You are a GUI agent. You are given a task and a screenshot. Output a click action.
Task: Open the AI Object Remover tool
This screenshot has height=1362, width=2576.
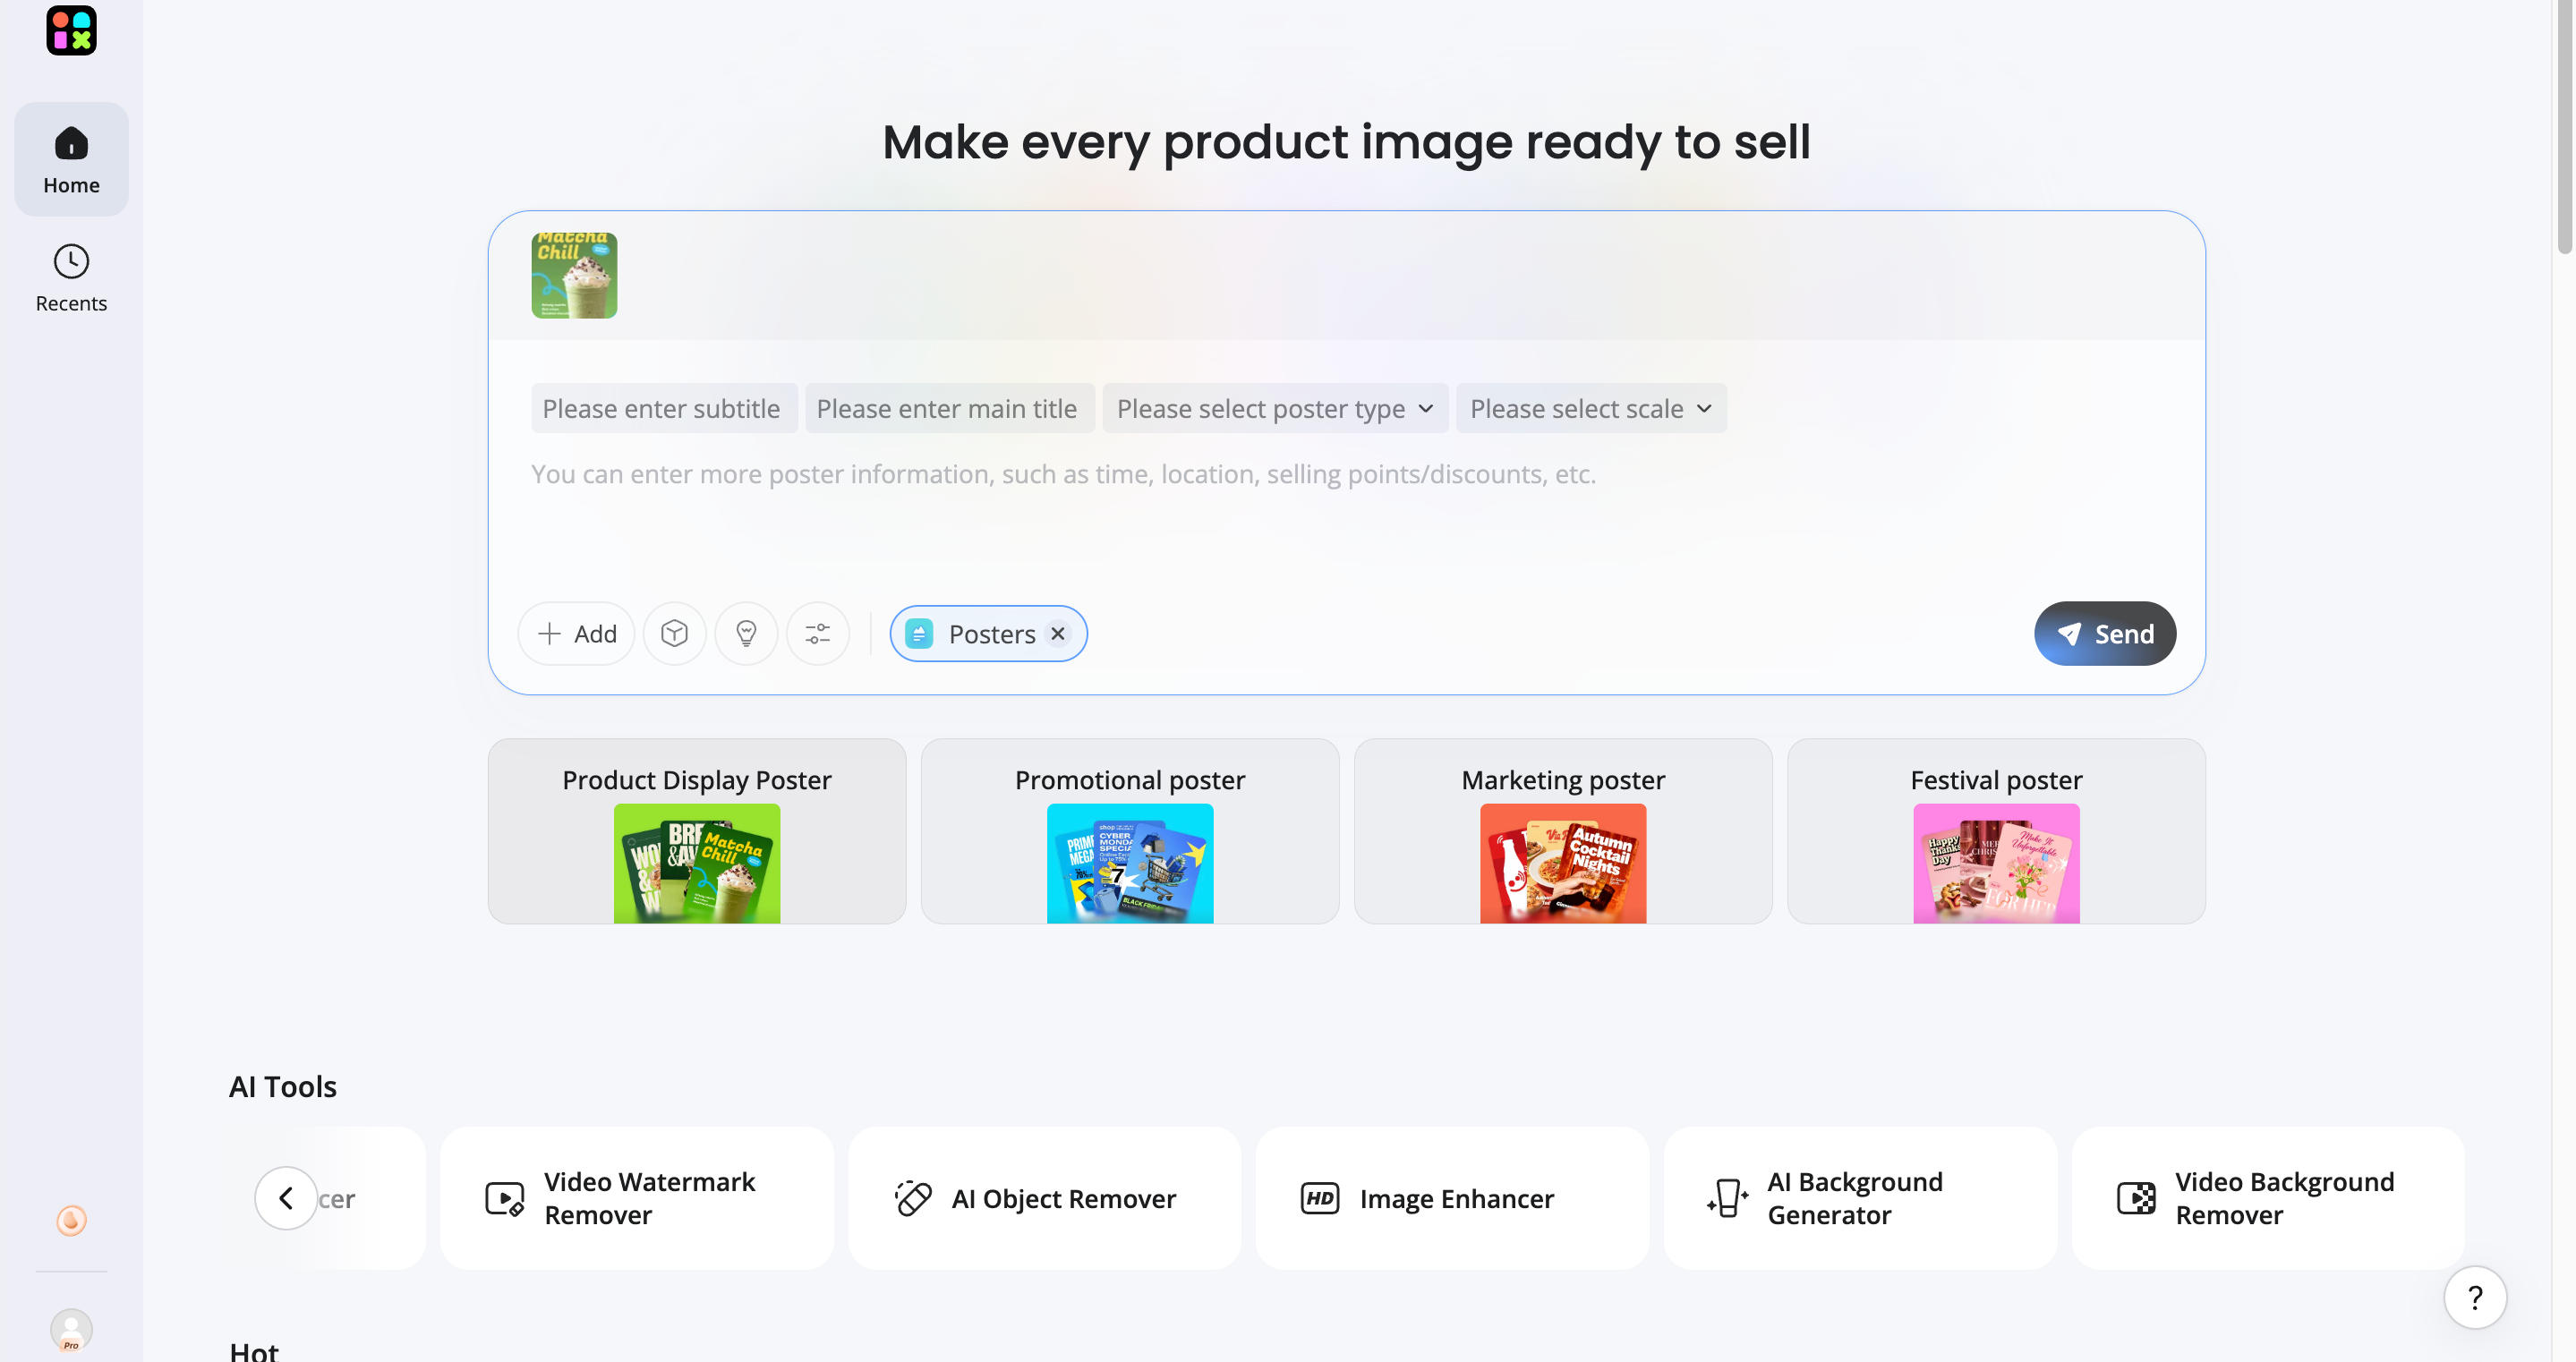pyautogui.click(x=1044, y=1199)
